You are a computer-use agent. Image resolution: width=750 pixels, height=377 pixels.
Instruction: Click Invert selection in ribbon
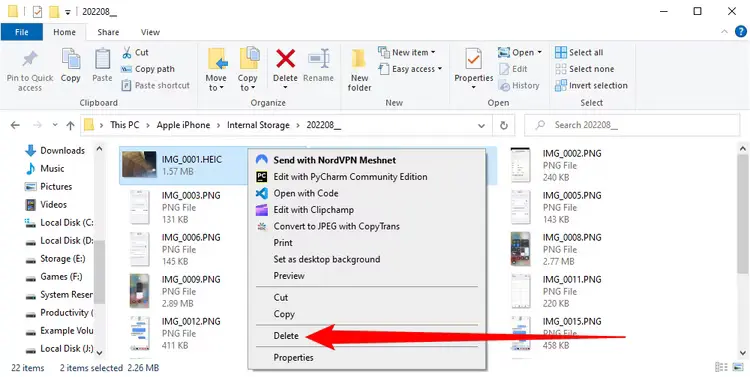coord(591,85)
